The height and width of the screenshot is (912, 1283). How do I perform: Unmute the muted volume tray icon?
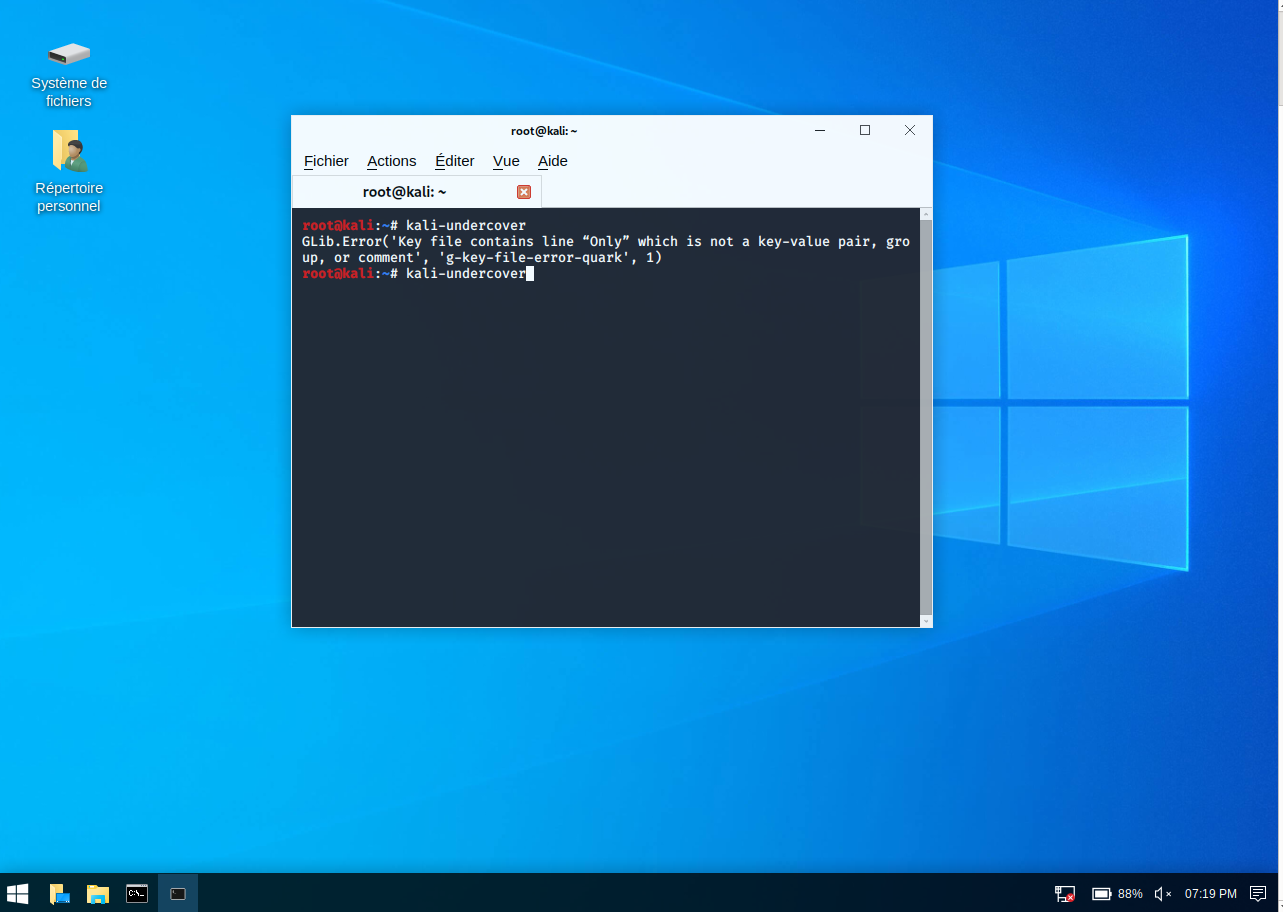tap(1162, 893)
